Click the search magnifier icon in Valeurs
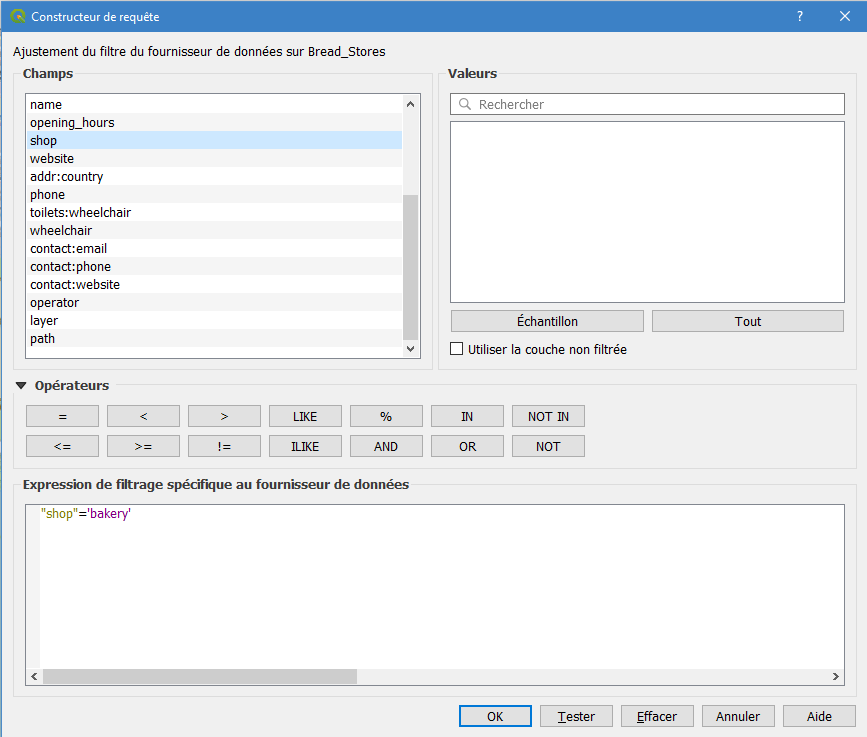867x737 pixels. 465,104
